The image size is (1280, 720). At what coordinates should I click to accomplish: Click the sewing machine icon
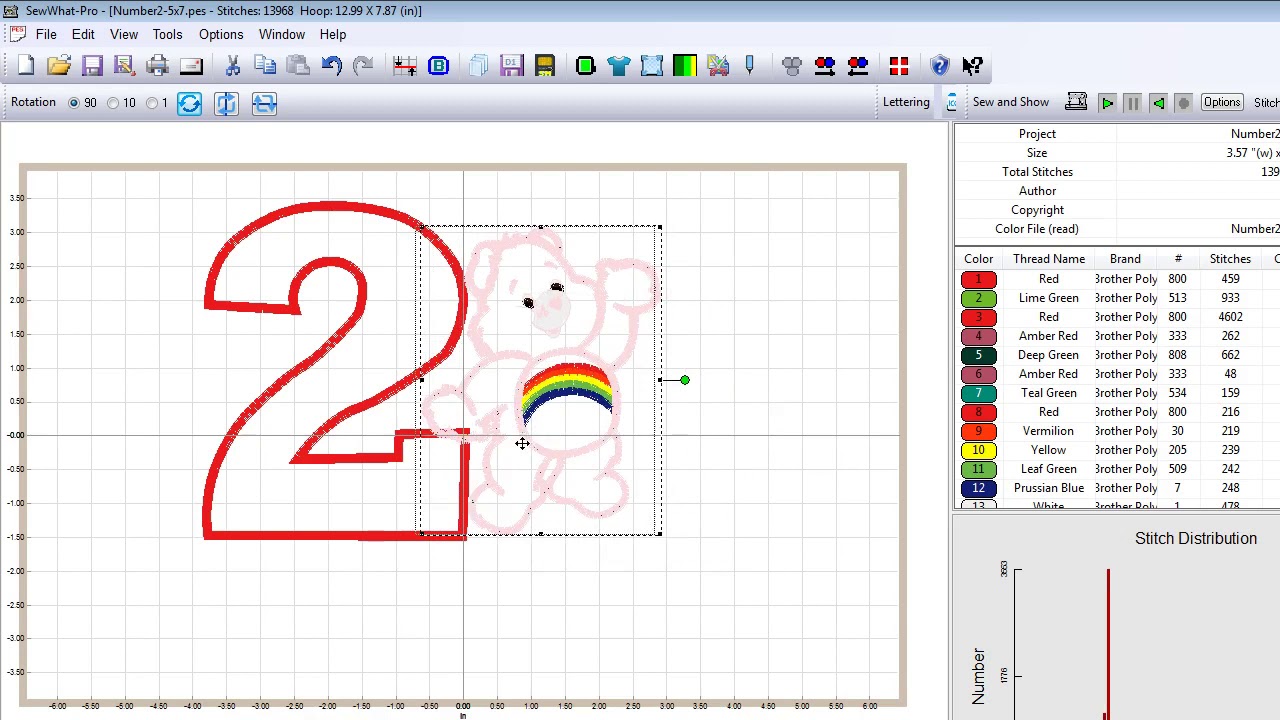tap(1076, 102)
